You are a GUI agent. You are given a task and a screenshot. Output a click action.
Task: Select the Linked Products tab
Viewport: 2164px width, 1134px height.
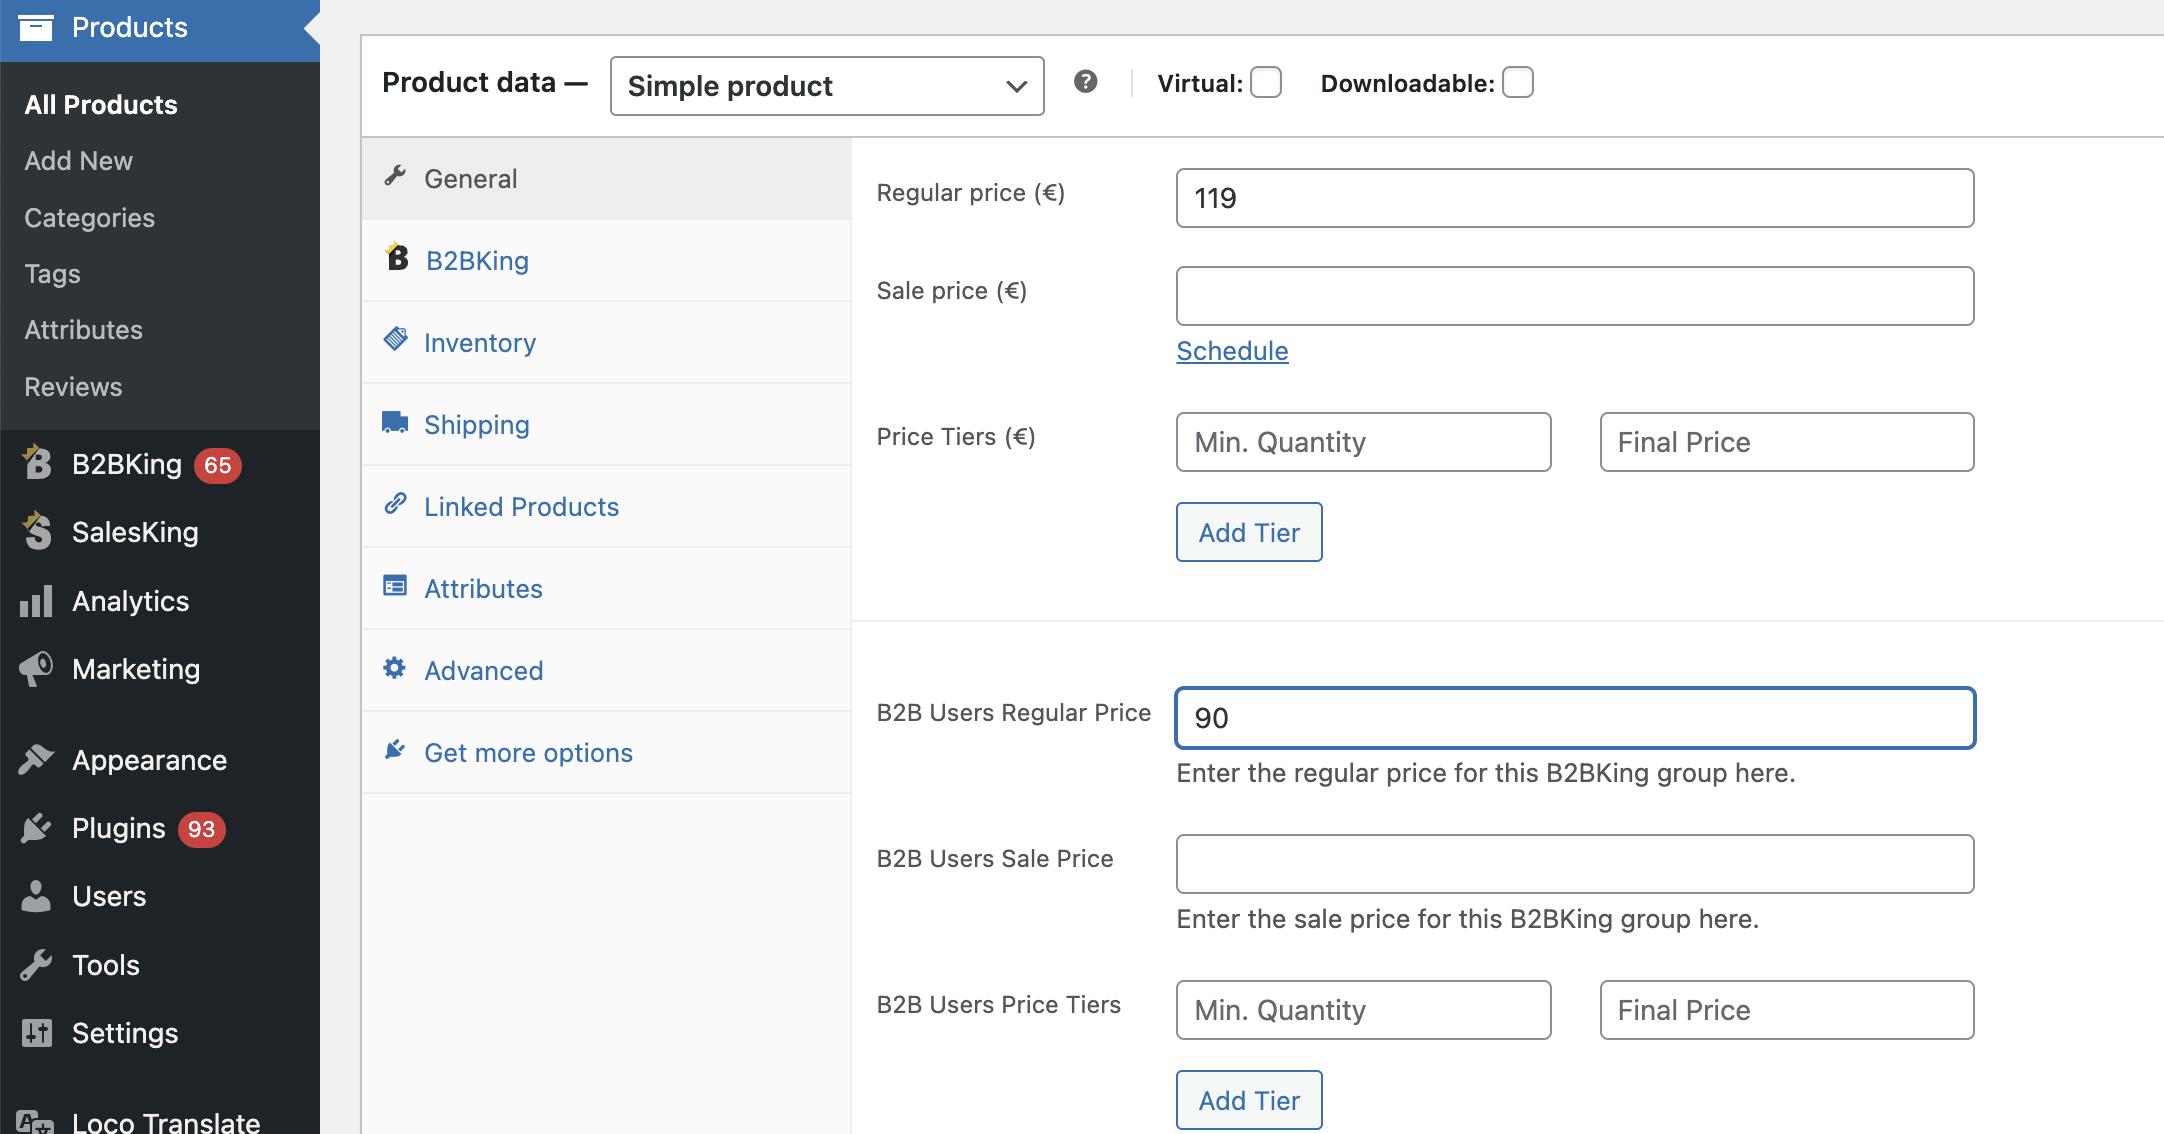click(606, 507)
